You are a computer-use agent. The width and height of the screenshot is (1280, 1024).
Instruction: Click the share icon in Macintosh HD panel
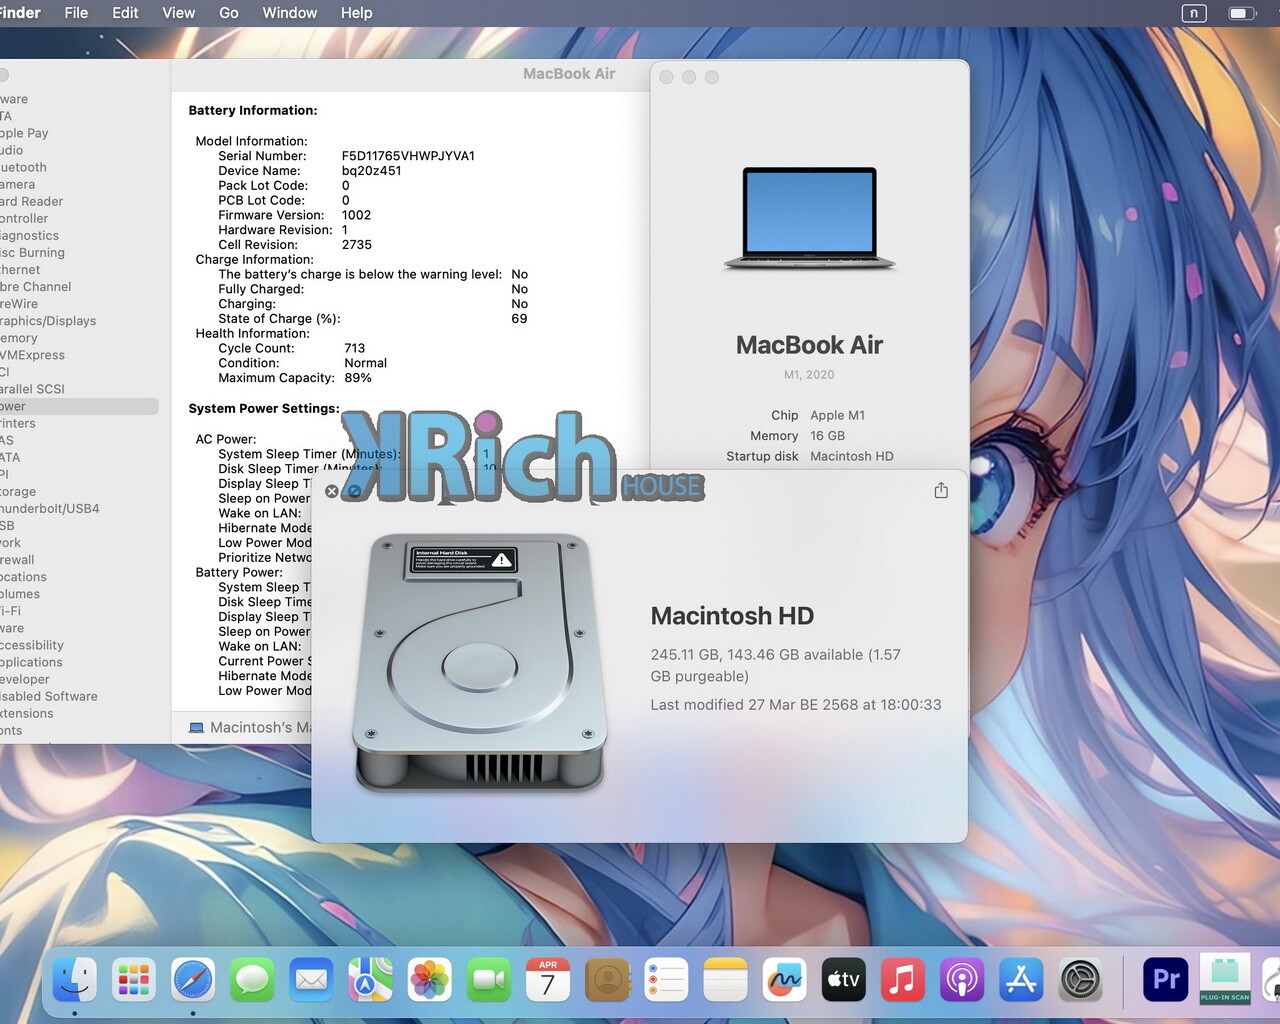(941, 490)
